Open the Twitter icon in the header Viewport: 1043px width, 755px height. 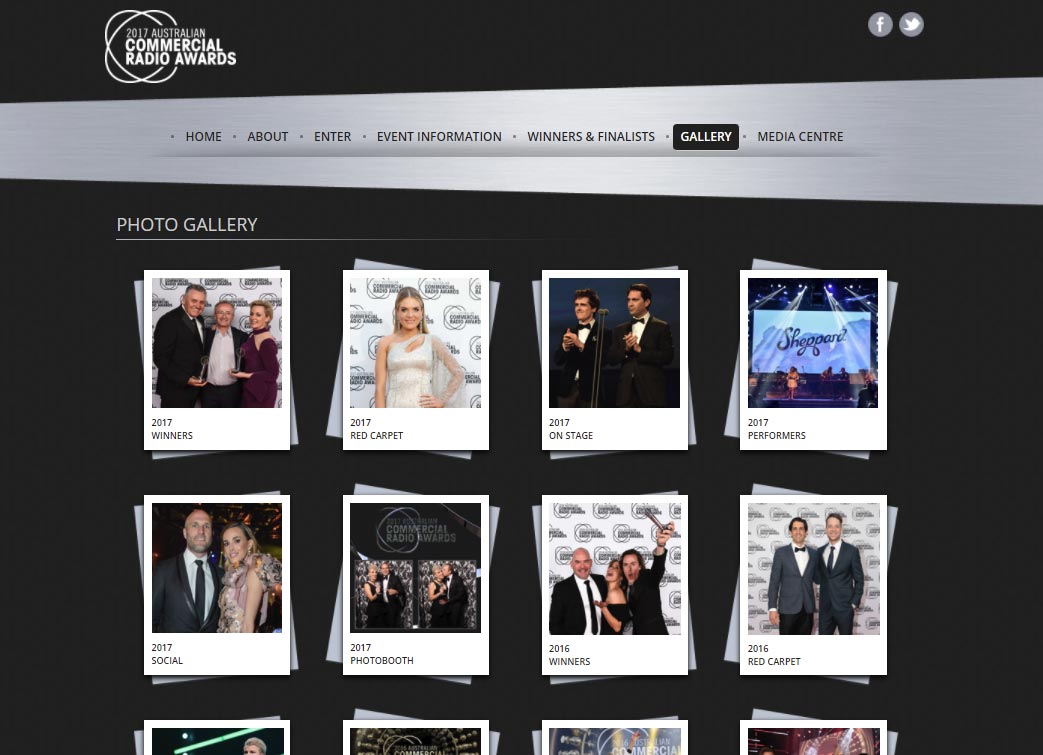click(911, 24)
